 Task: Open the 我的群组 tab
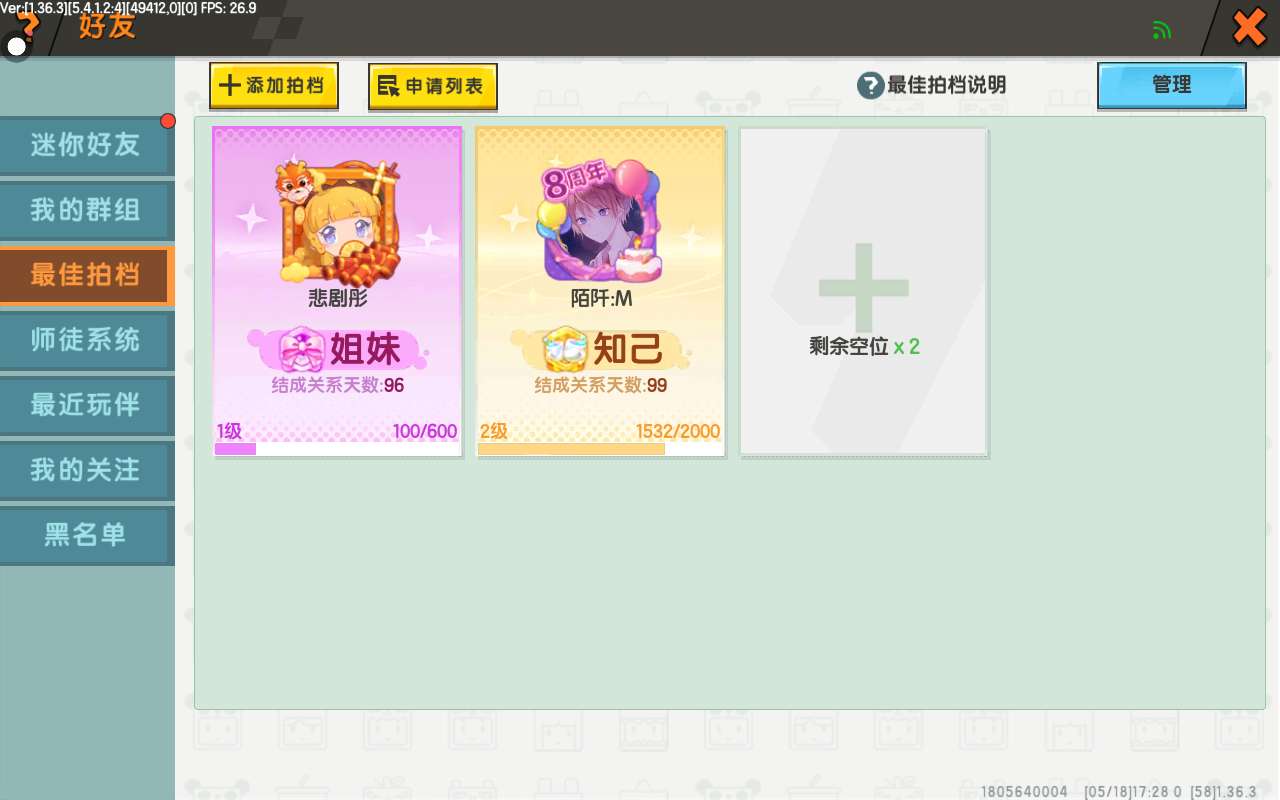[x=86, y=210]
